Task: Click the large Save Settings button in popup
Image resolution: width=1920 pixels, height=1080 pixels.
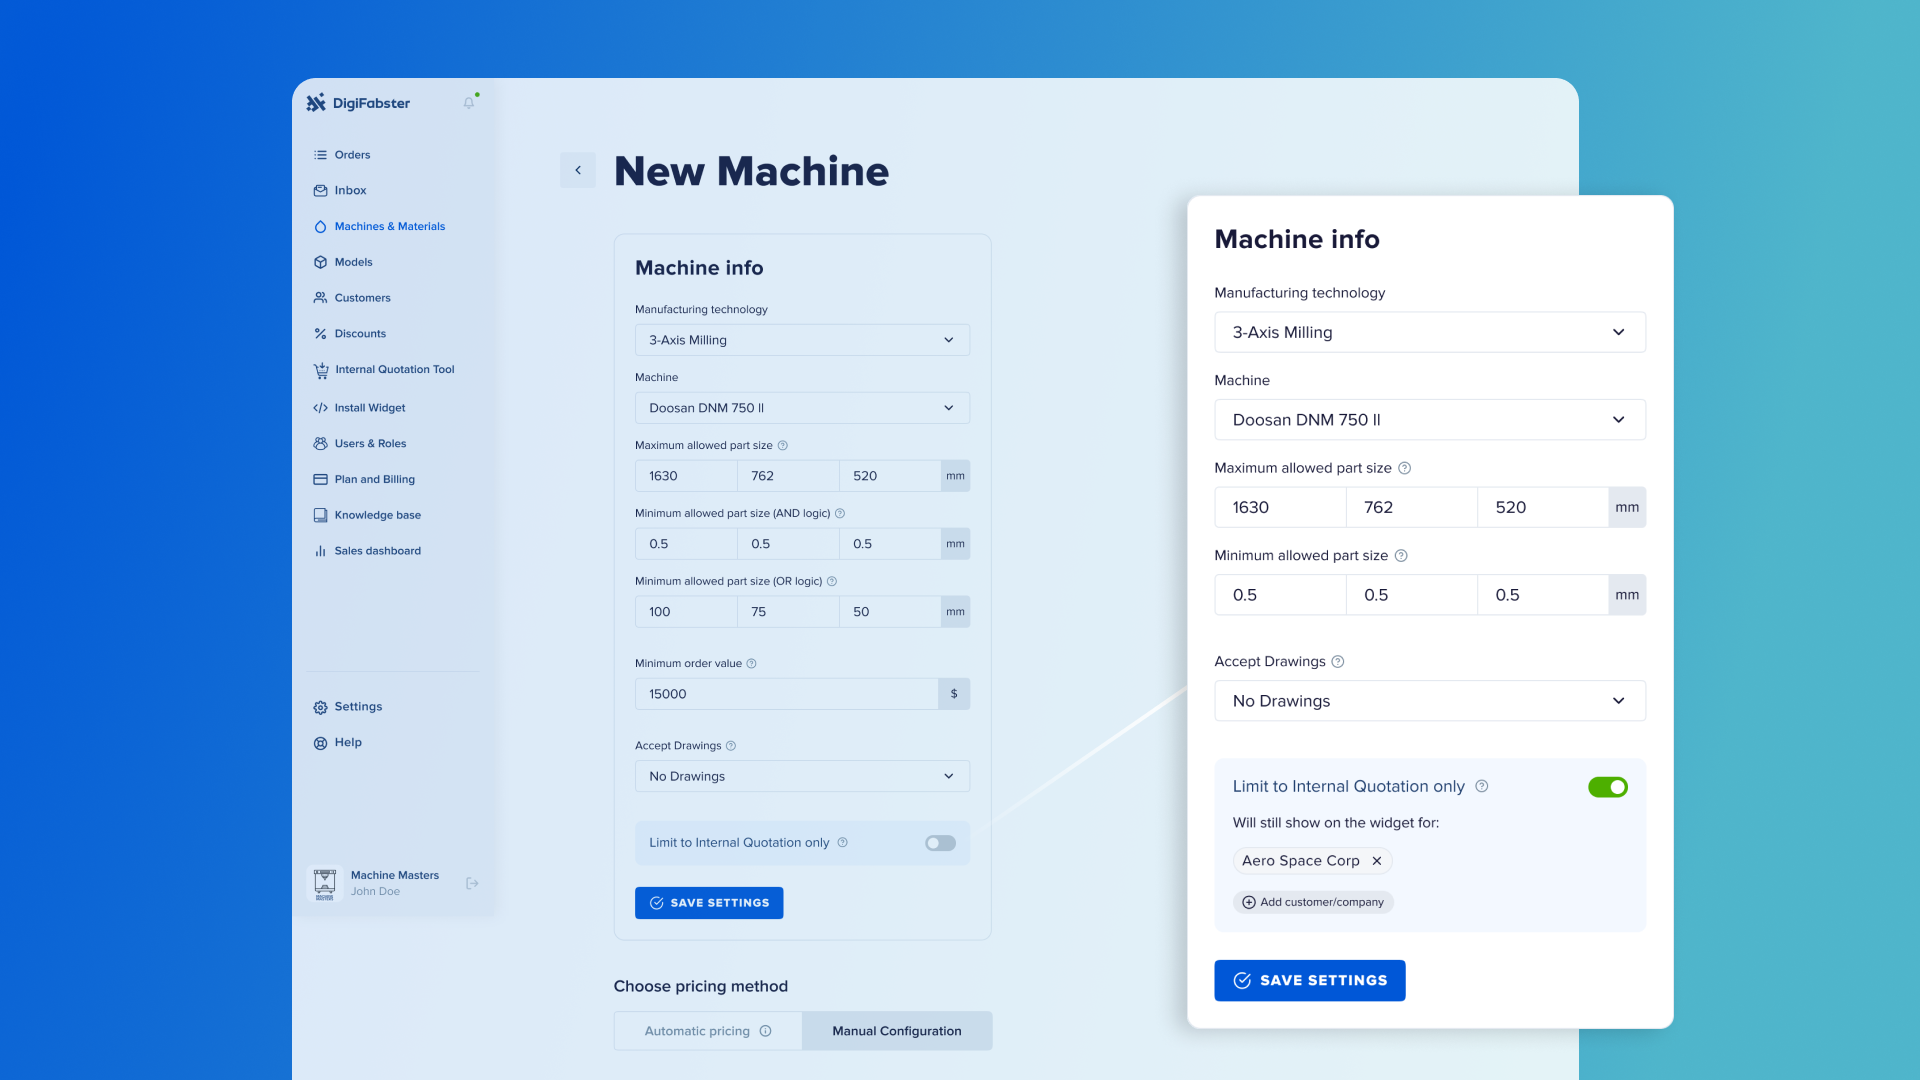Action: (1309, 980)
